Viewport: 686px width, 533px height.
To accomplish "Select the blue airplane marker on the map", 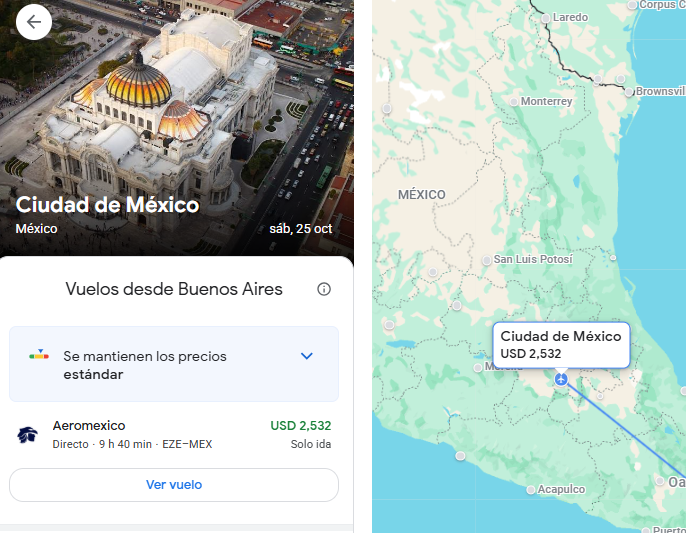I will (x=561, y=379).
